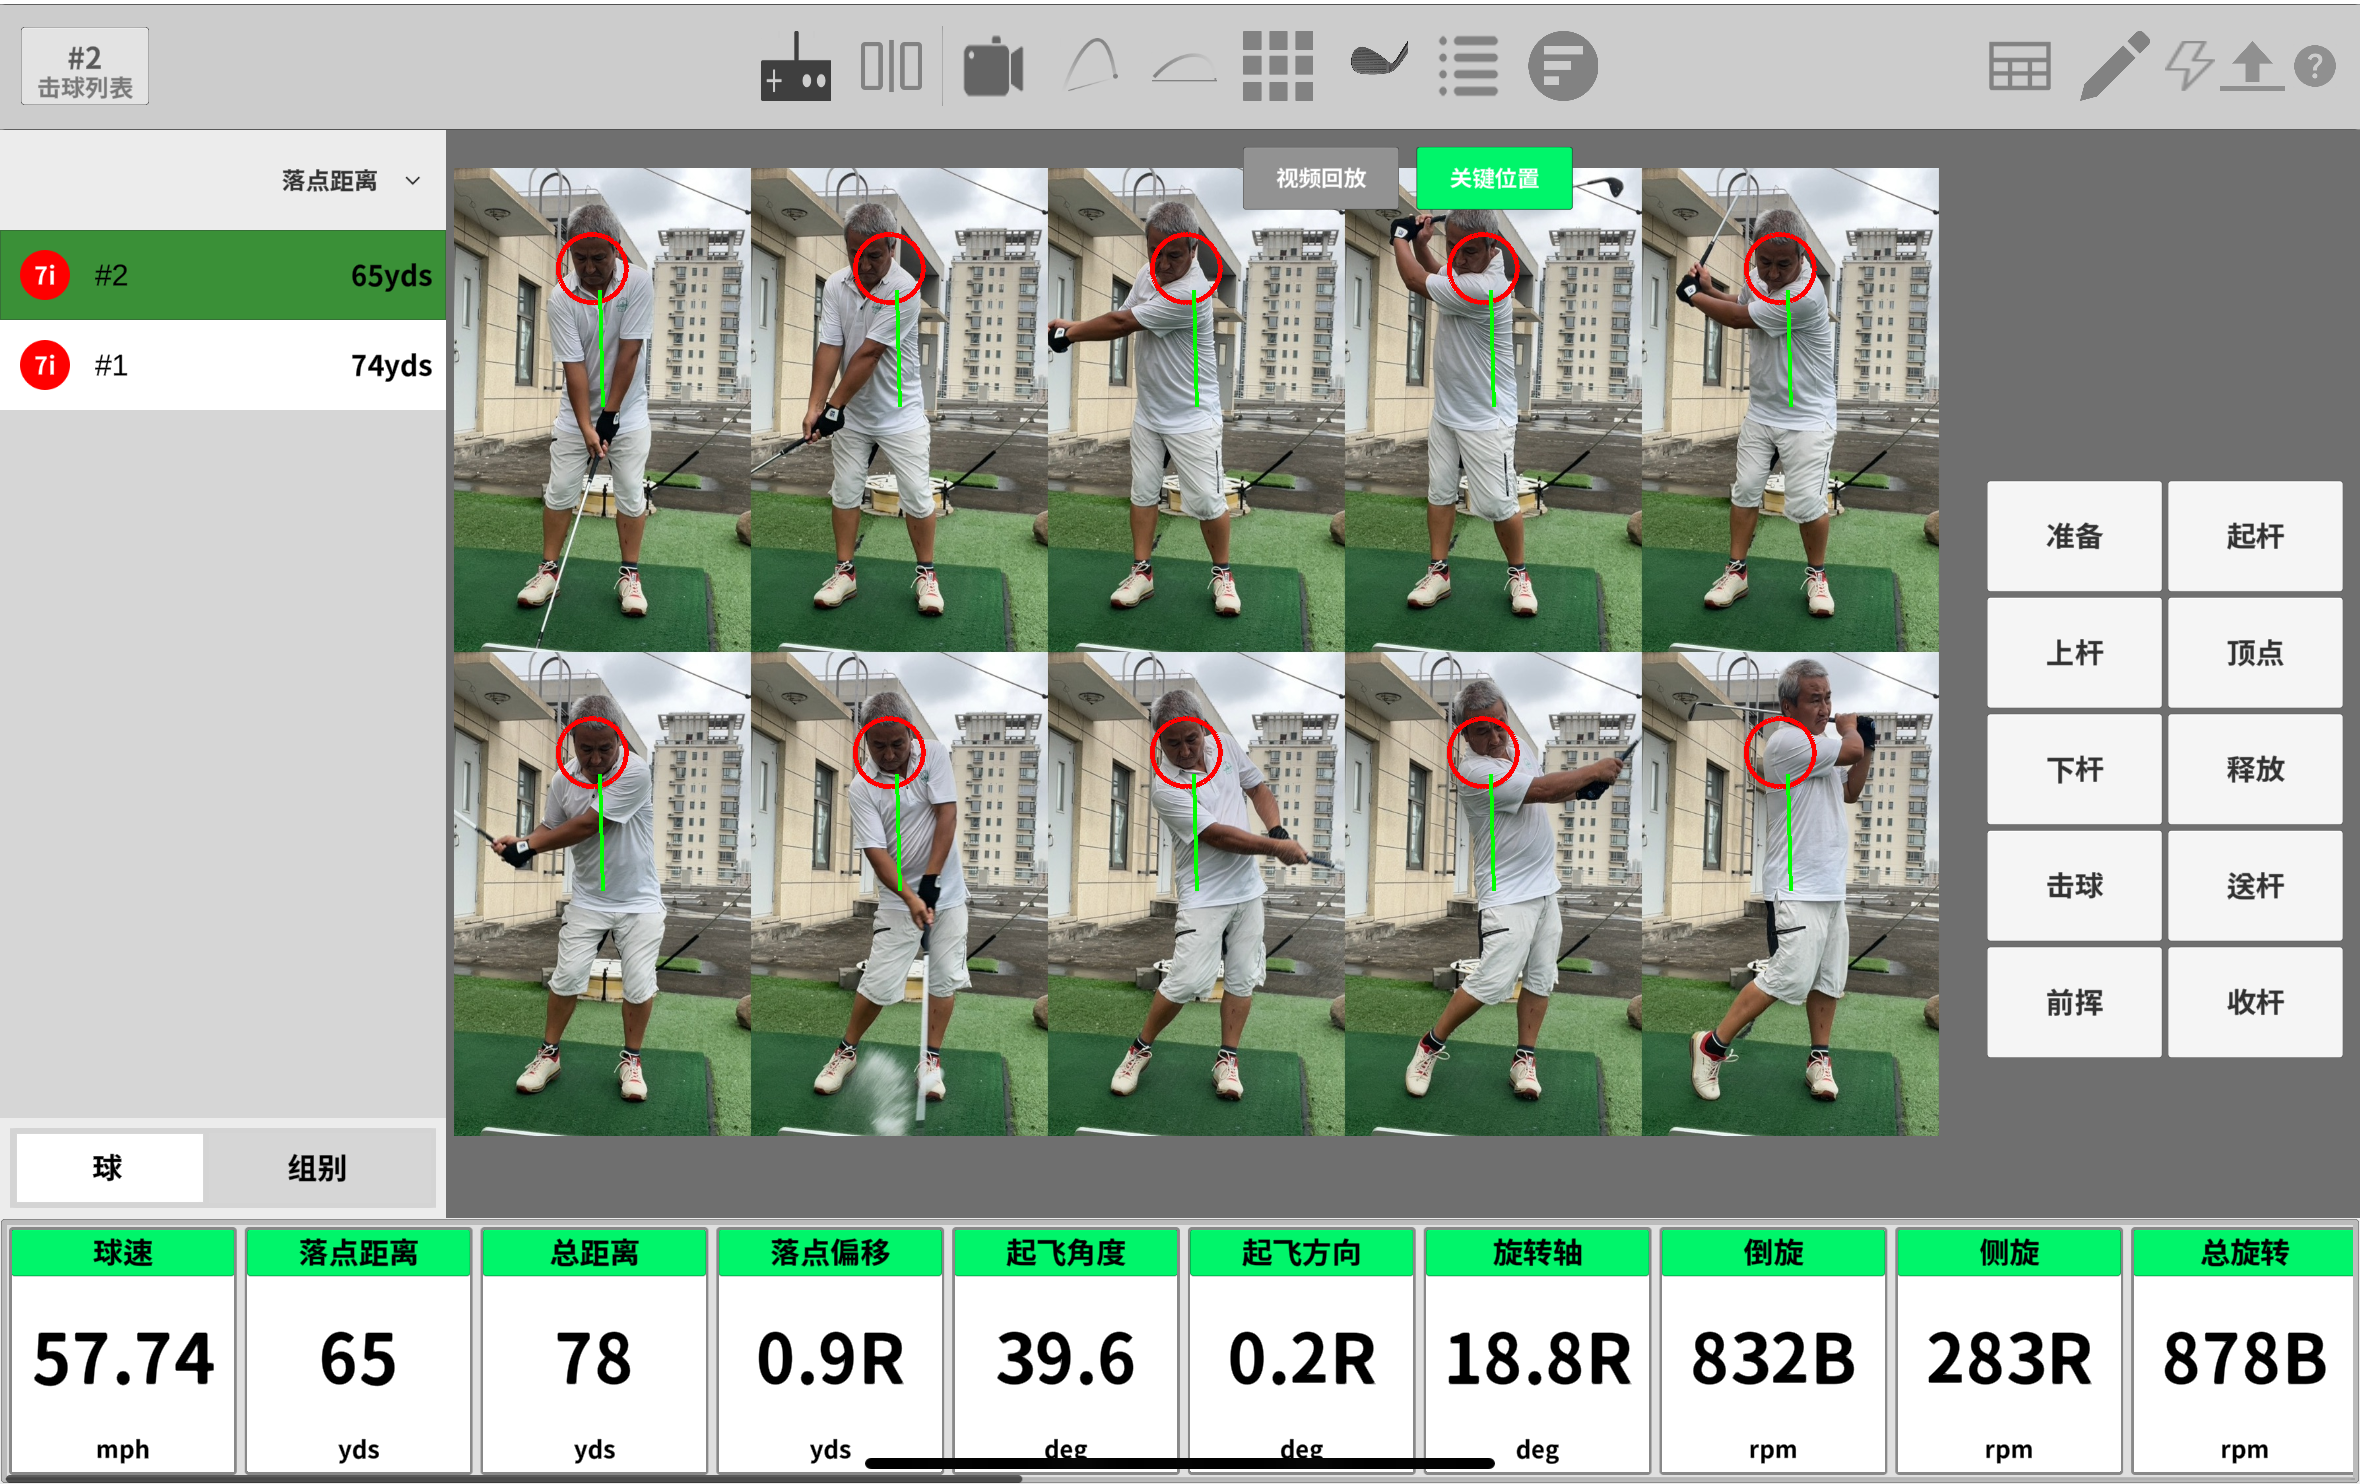Open the bulleted list view icon
The image size is (2360, 1484).
tap(1468, 66)
